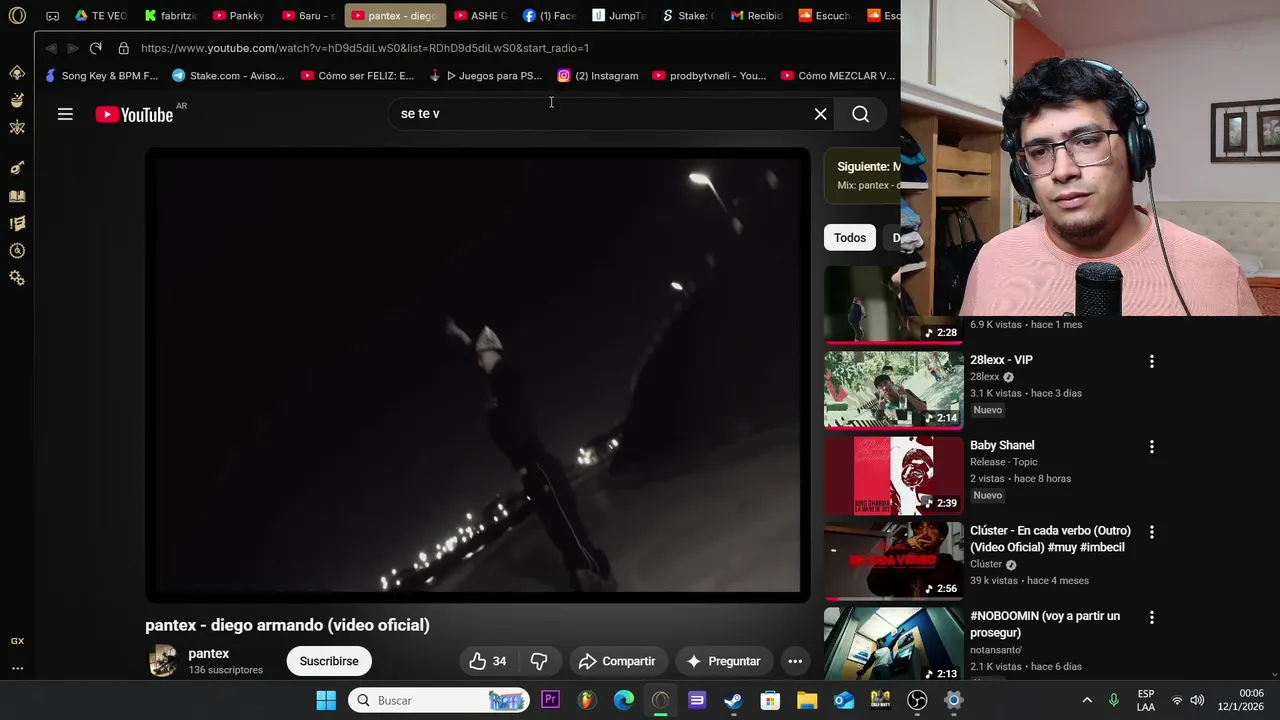
Task: Open Microsoft Edge from taskbar
Action: 624,700
